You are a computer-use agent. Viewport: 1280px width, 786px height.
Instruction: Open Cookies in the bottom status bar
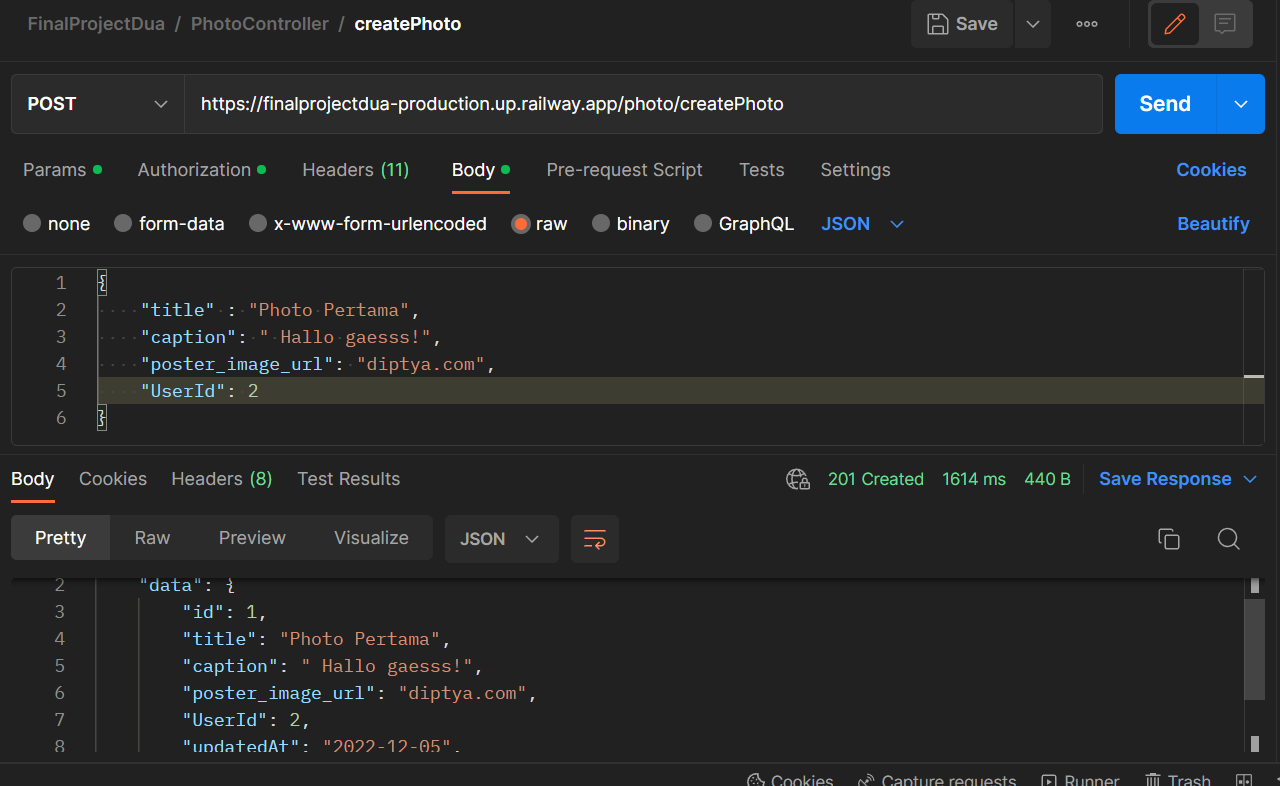790,780
